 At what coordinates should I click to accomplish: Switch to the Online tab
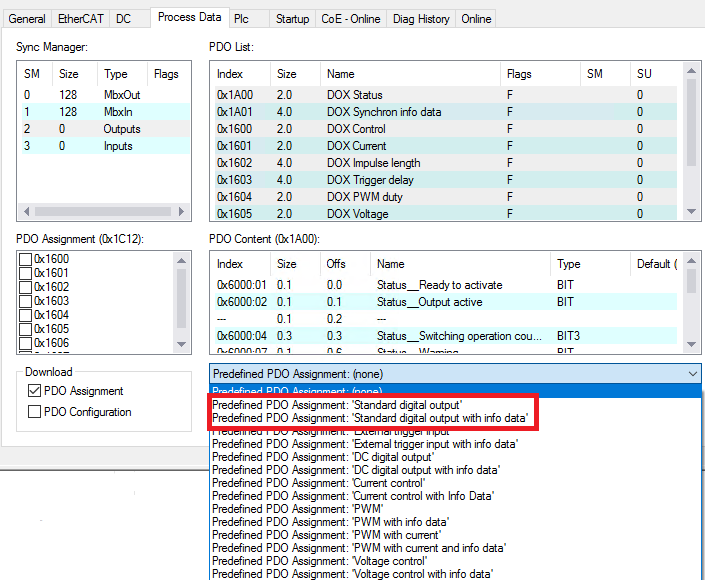pyautogui.click(x=476, y=19)
